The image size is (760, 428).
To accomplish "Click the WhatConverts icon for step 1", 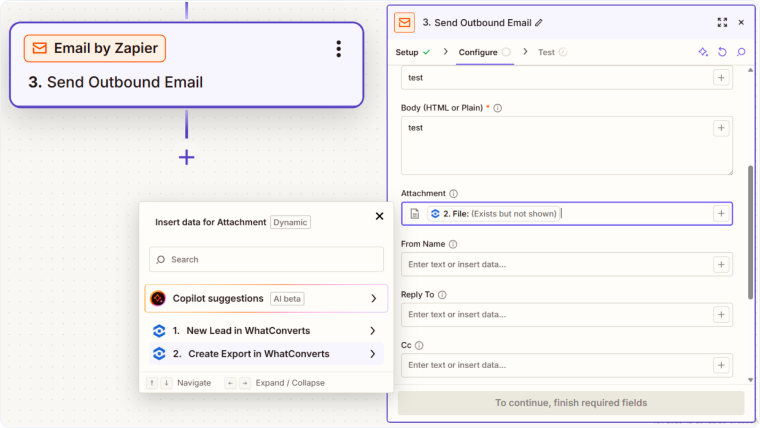I will (159, 331).
